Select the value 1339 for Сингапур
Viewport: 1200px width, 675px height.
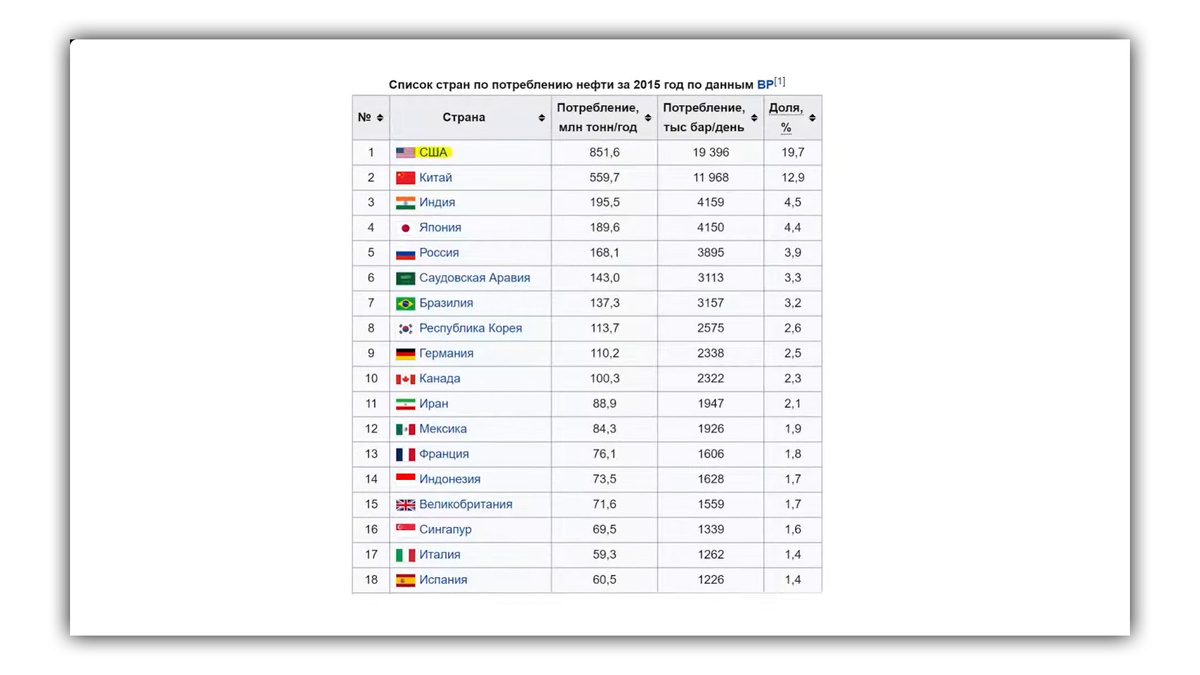tap(711, 529)
